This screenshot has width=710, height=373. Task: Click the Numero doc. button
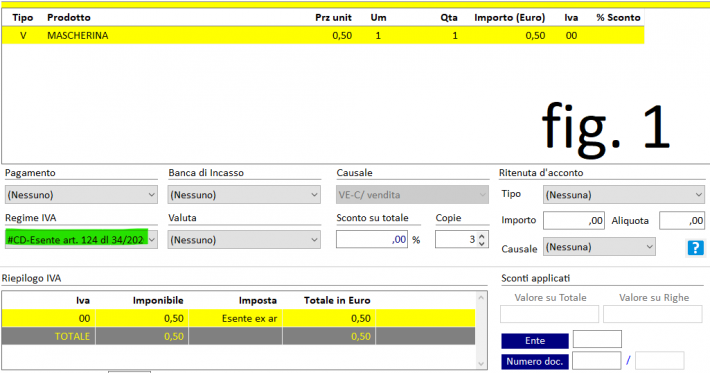(x=535, y=361)
